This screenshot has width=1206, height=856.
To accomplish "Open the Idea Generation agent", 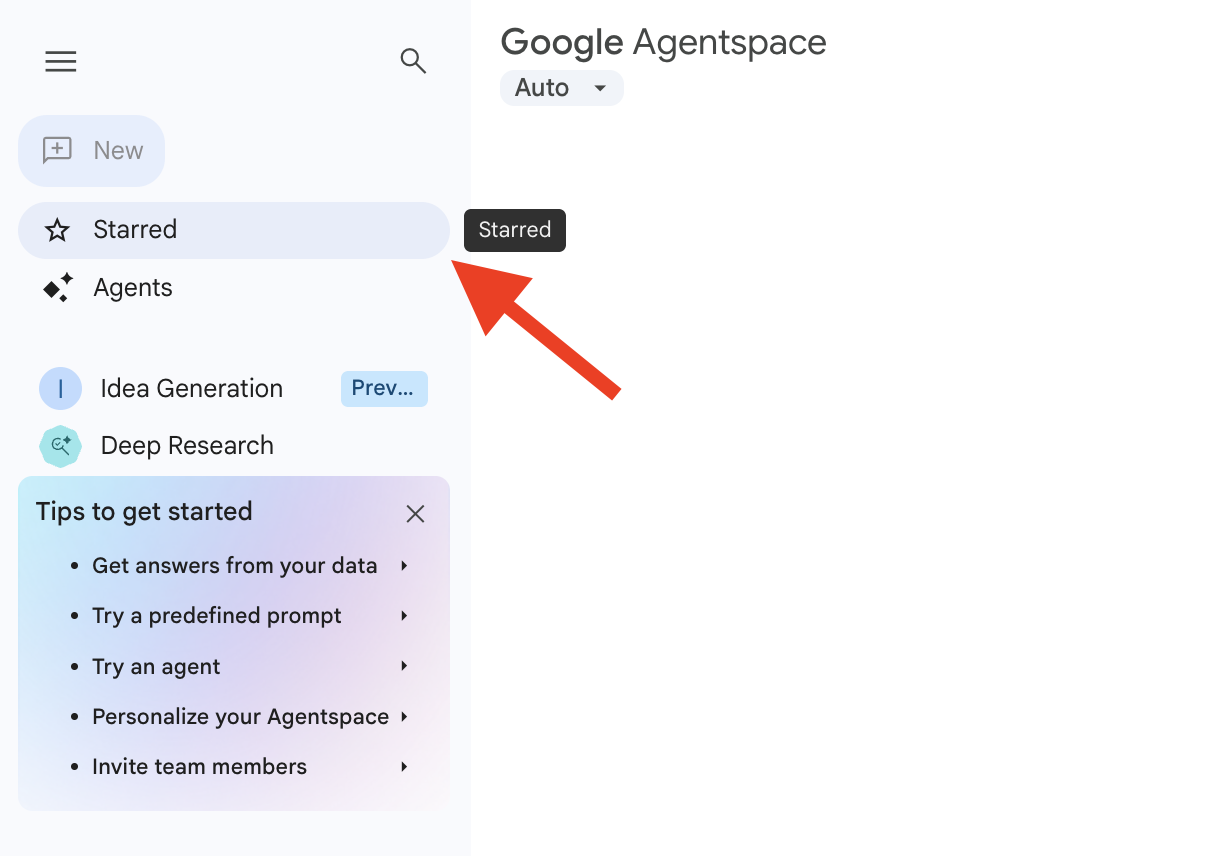I will point(191,388).
